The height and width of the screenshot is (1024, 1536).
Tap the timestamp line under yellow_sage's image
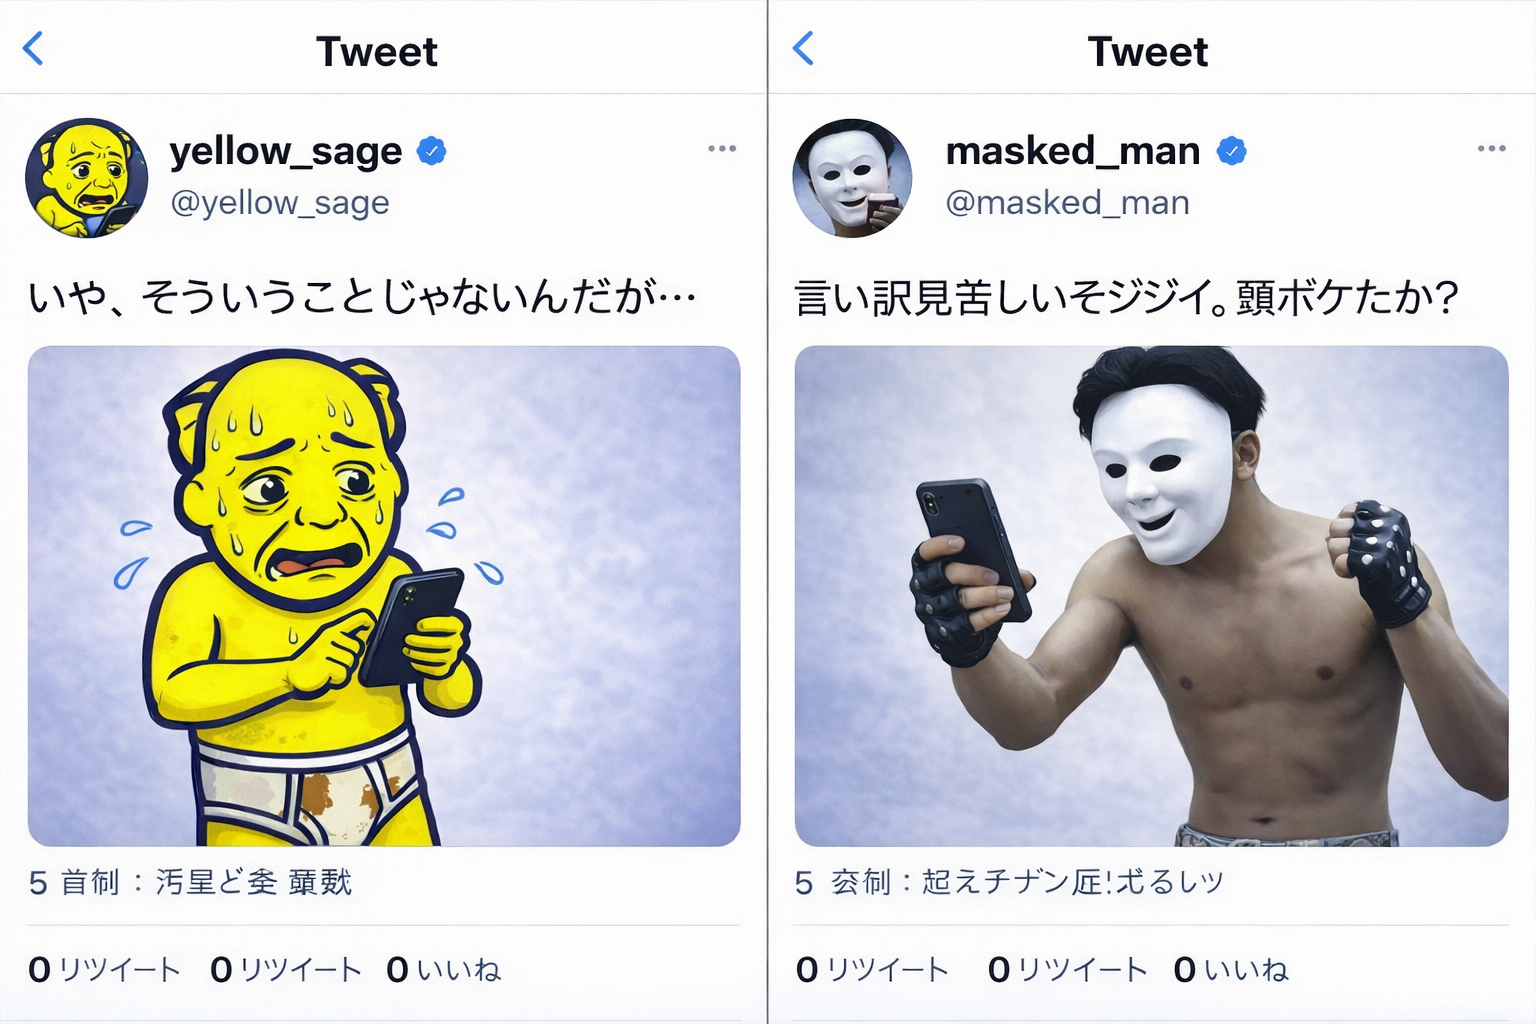(x=191, y=882)
